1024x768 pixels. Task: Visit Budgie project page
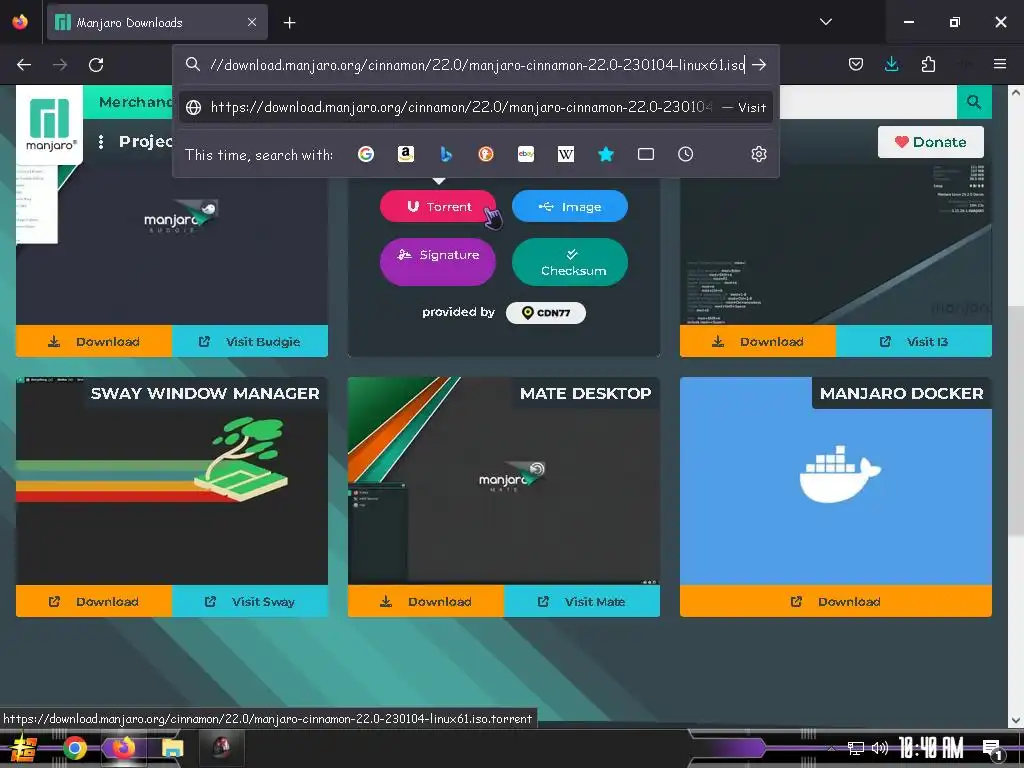coord(250,342)
